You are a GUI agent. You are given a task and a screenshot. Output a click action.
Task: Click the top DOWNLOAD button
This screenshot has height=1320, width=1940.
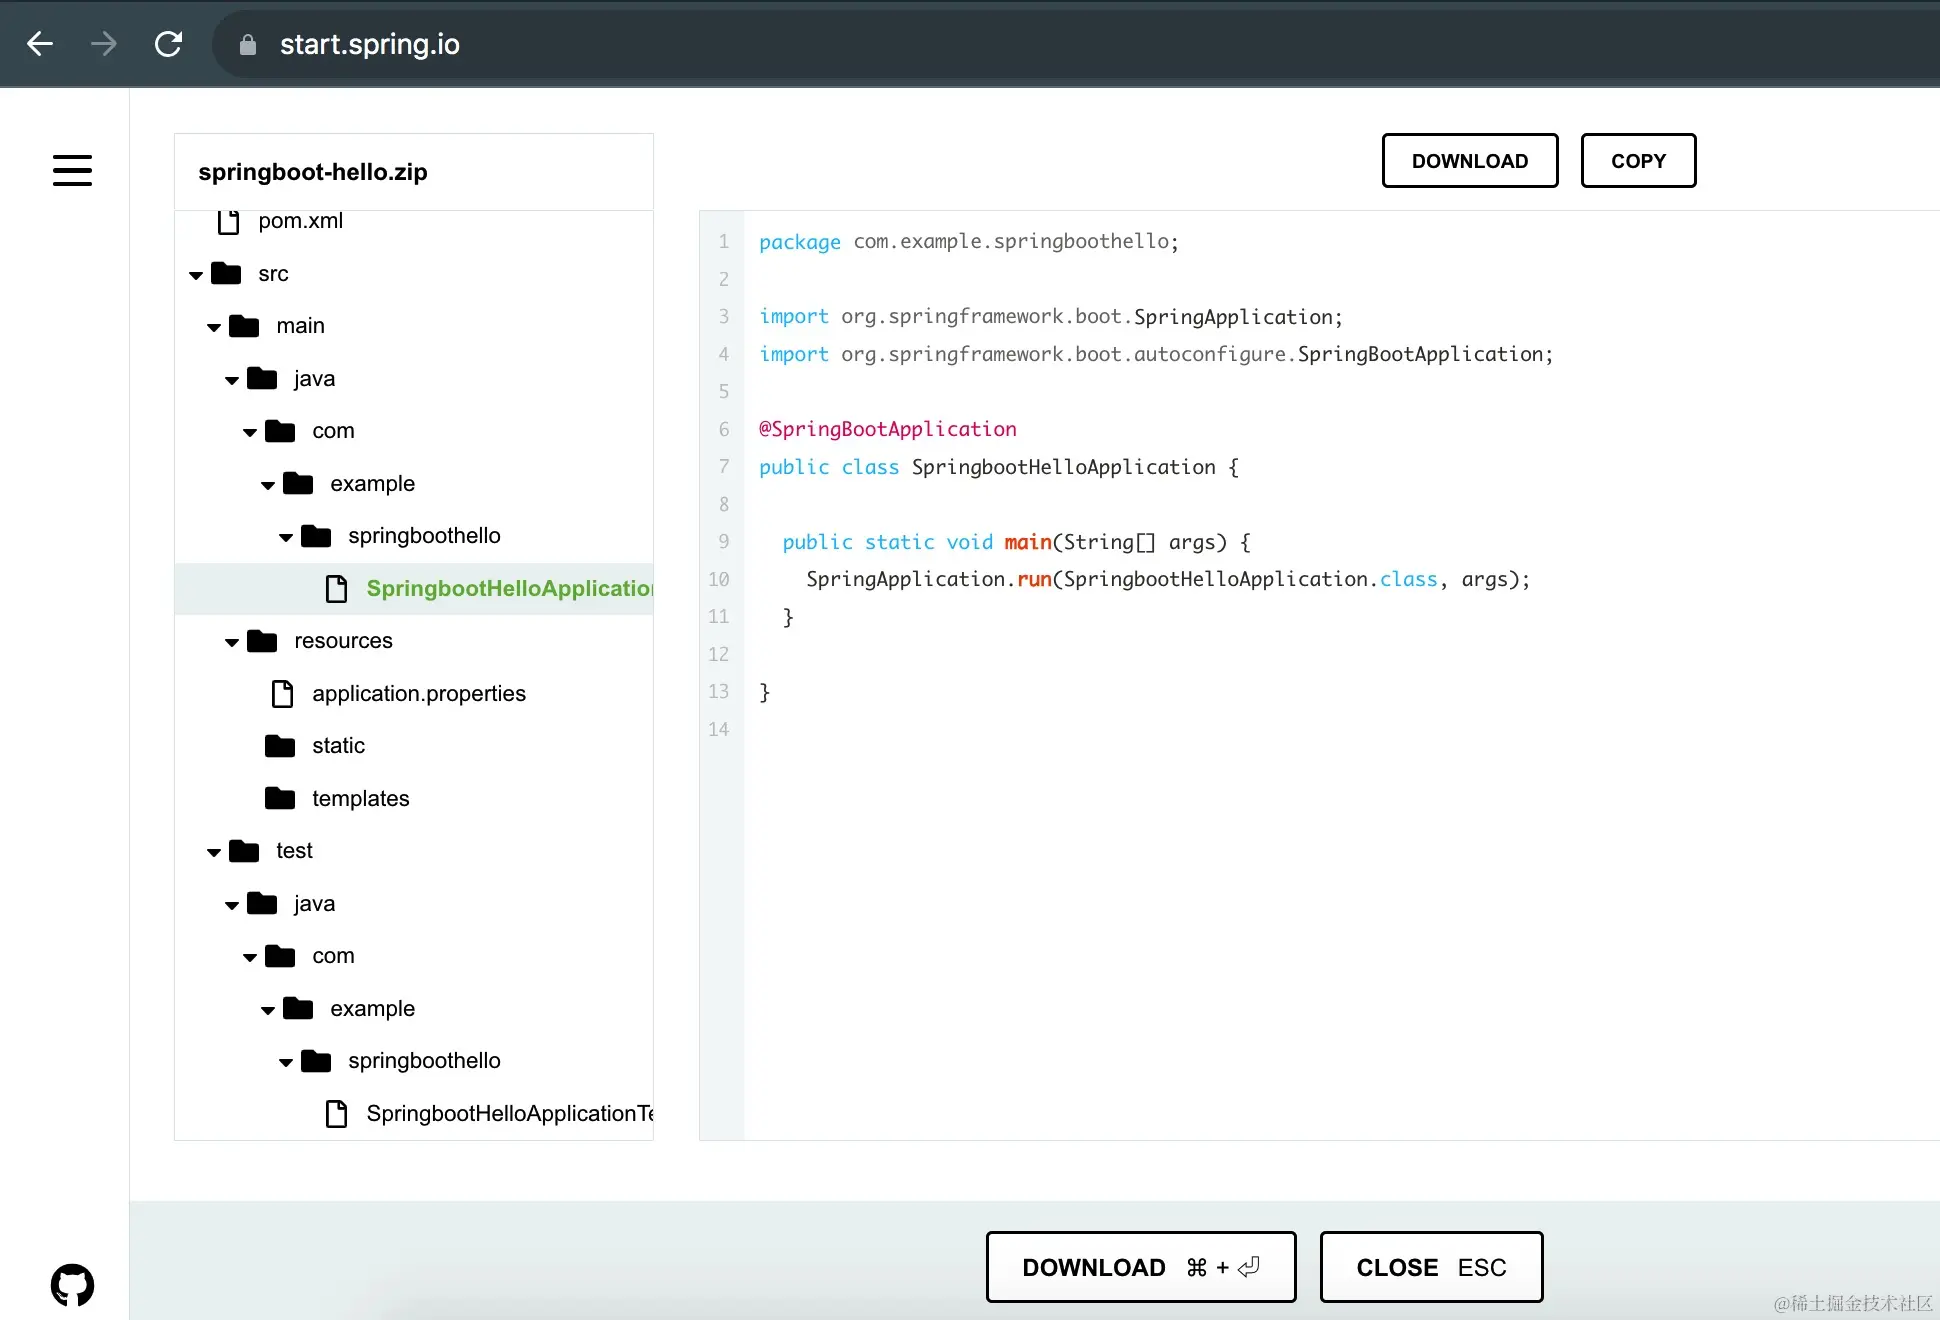[1470, 160]
